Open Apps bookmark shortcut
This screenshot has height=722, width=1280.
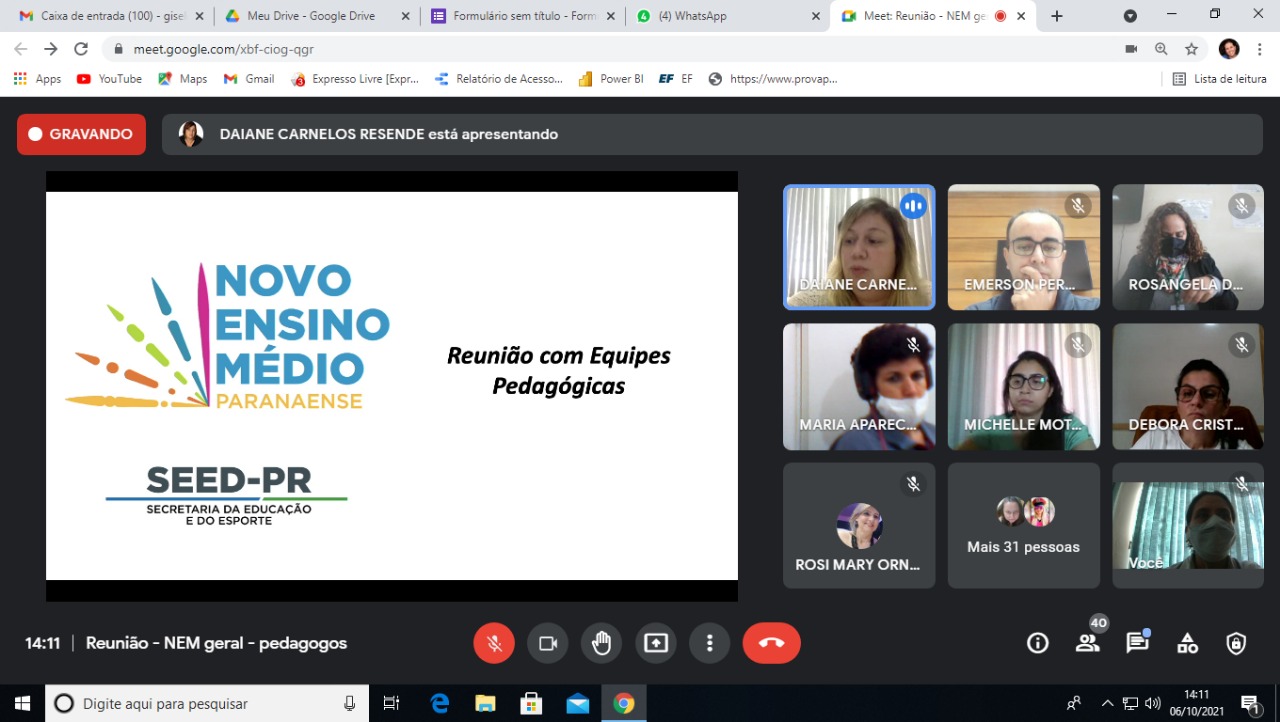pos(38,79)
